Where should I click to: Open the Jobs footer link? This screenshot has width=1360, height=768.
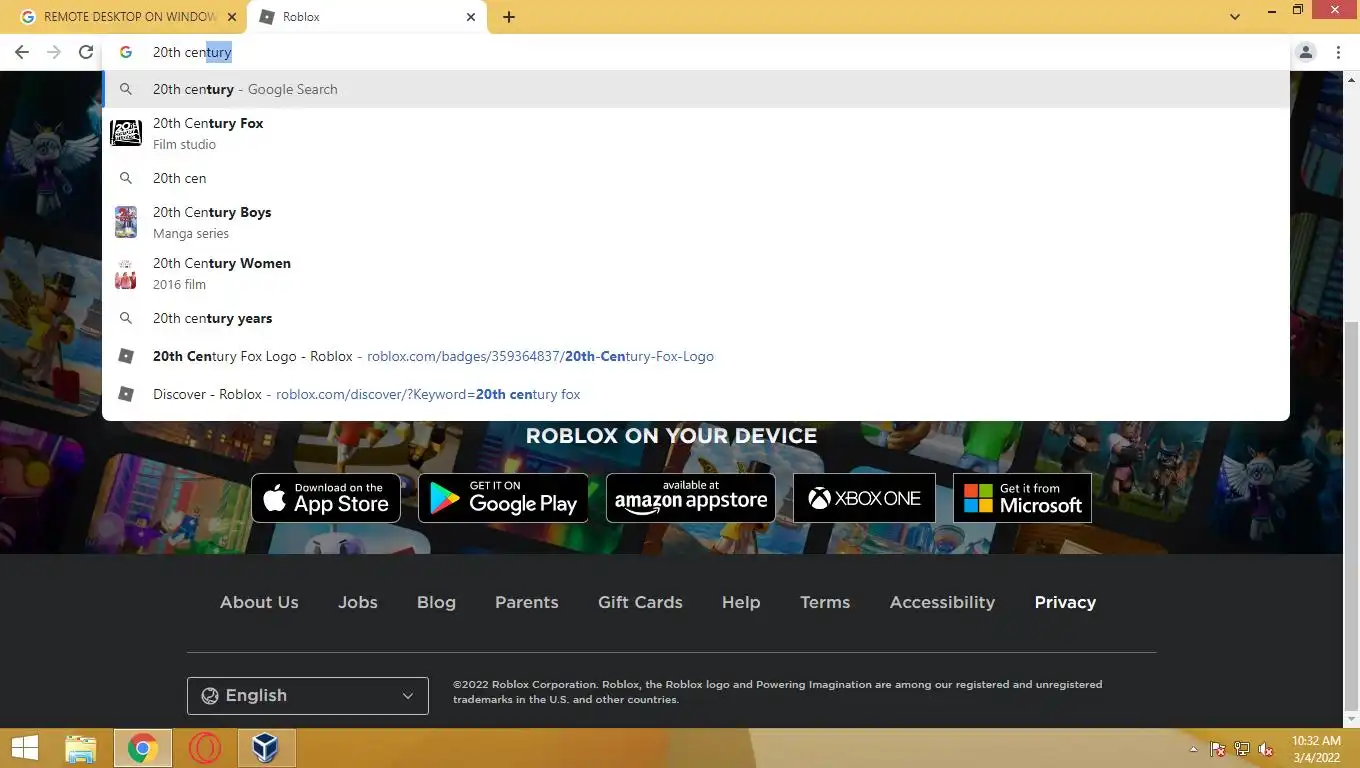point(358,602)
